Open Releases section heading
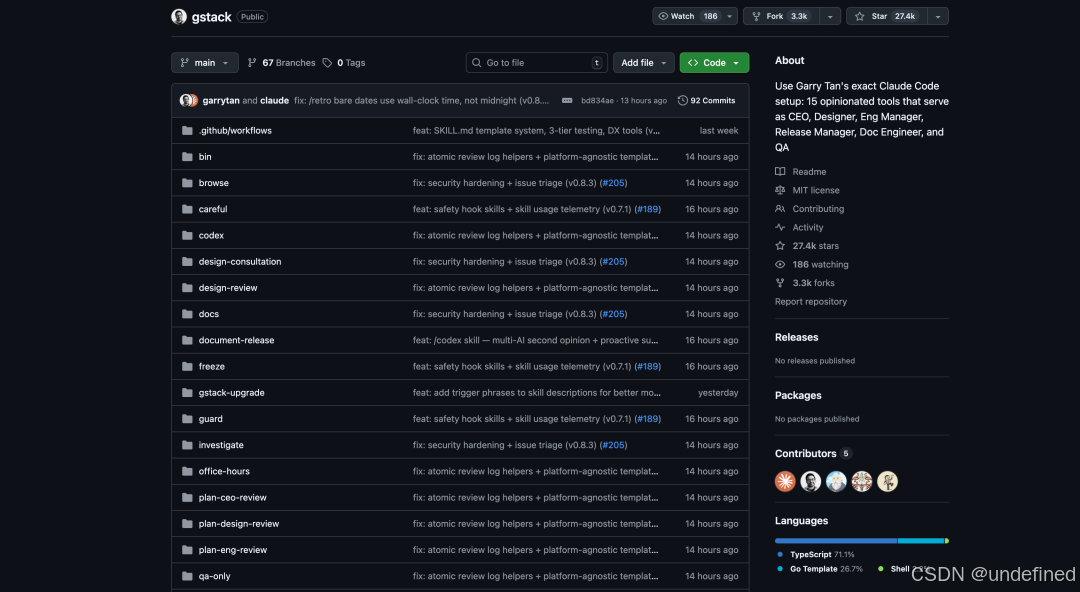 (x=796, y=337)
